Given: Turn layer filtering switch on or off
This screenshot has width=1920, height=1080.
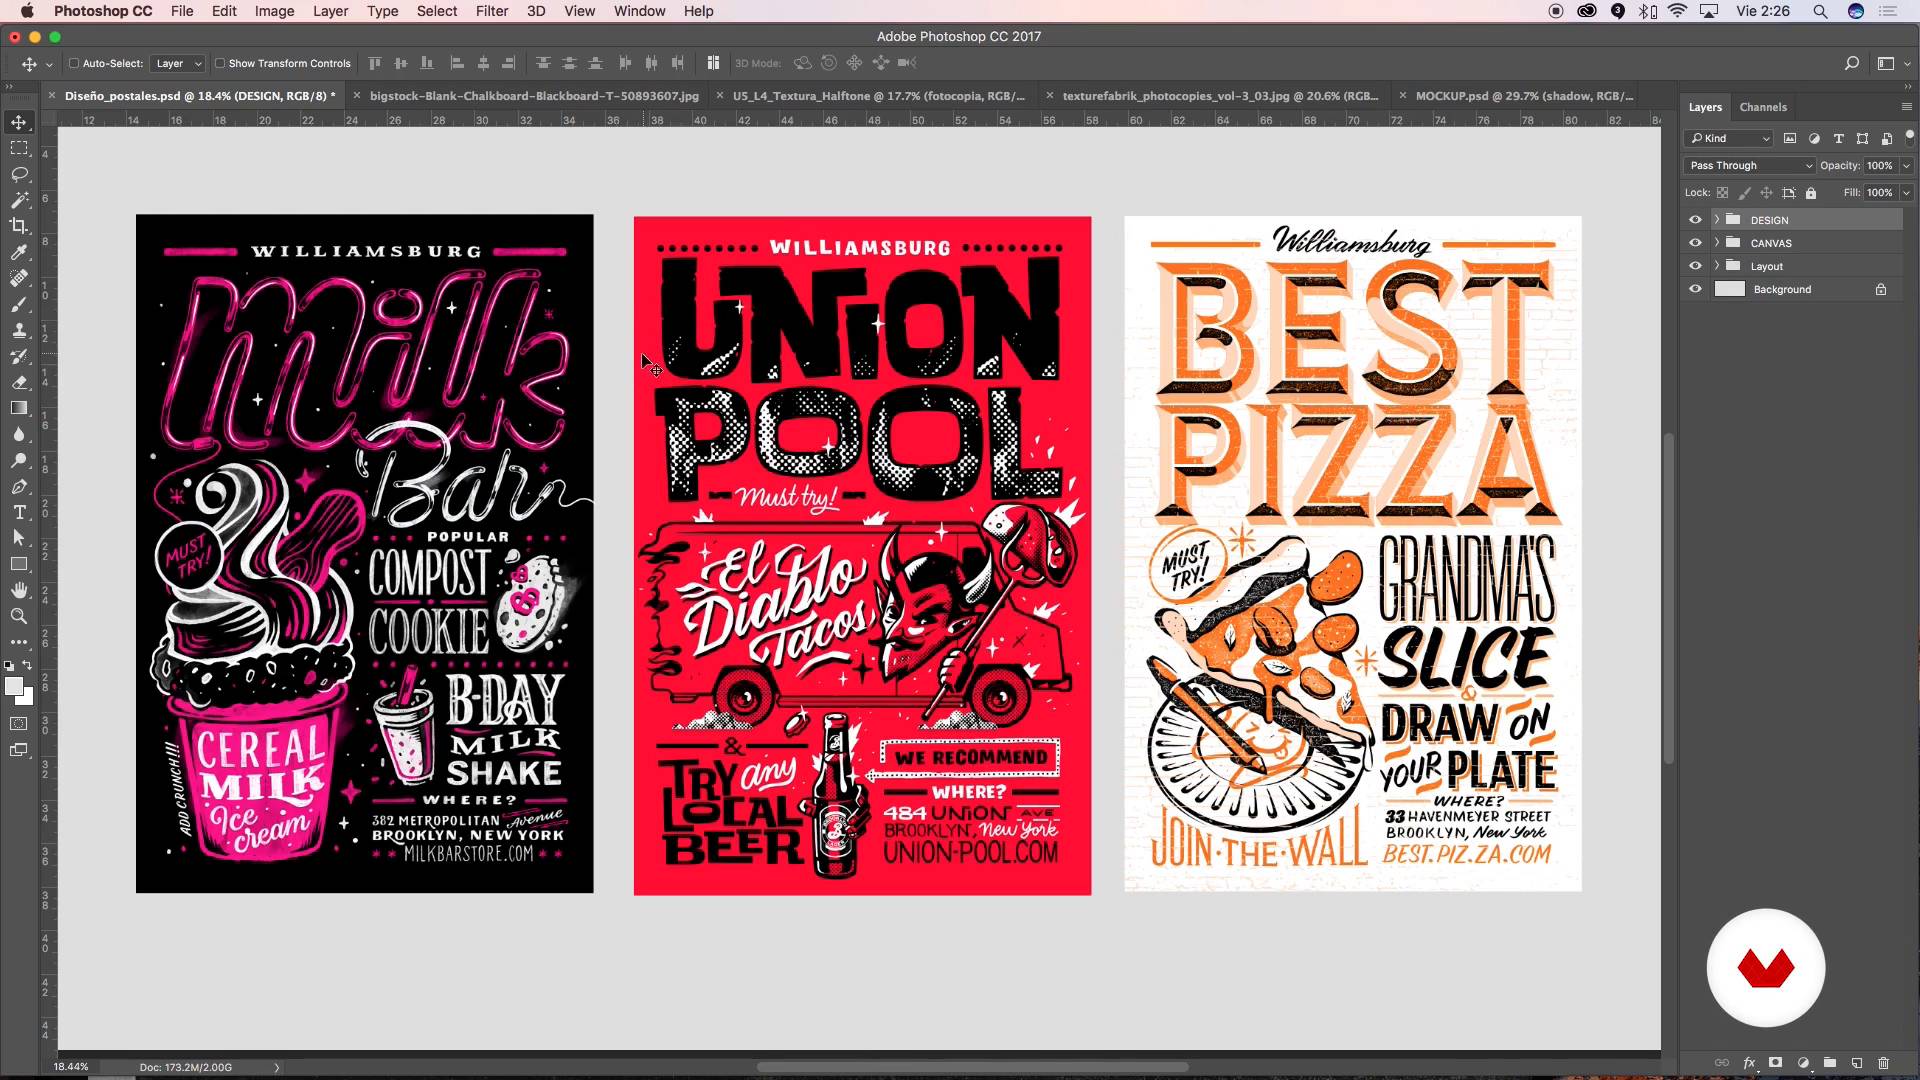Looking at the screenshot, I should coord(1908,137).
